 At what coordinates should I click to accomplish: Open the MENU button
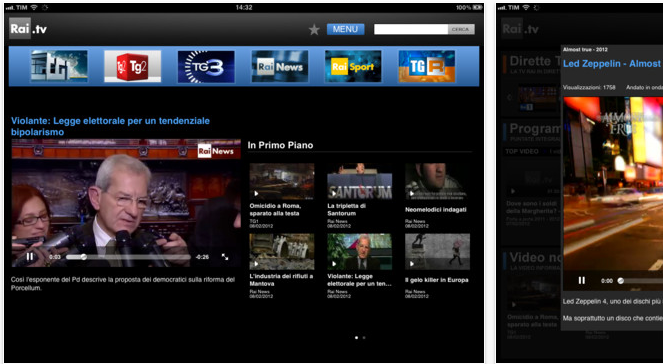[x=345, y=29]
